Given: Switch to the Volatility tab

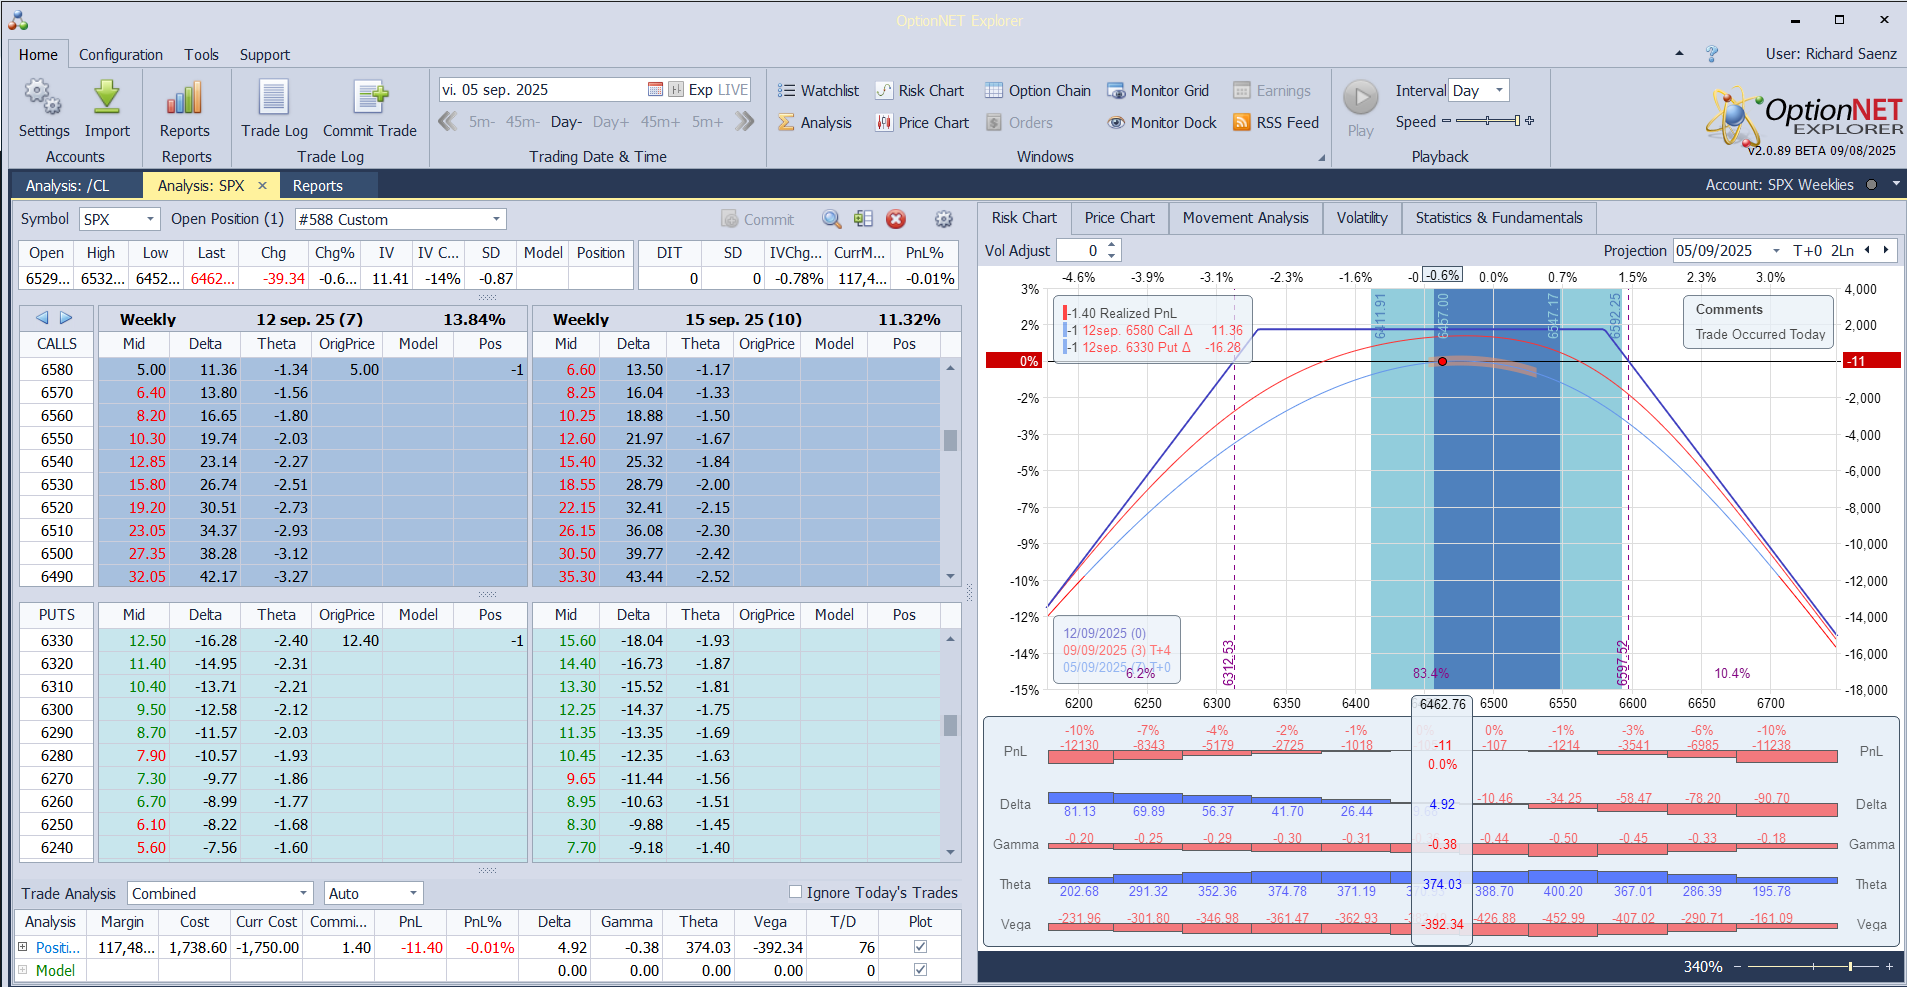Looking at the screenshot, I should tap(1361, 218).
